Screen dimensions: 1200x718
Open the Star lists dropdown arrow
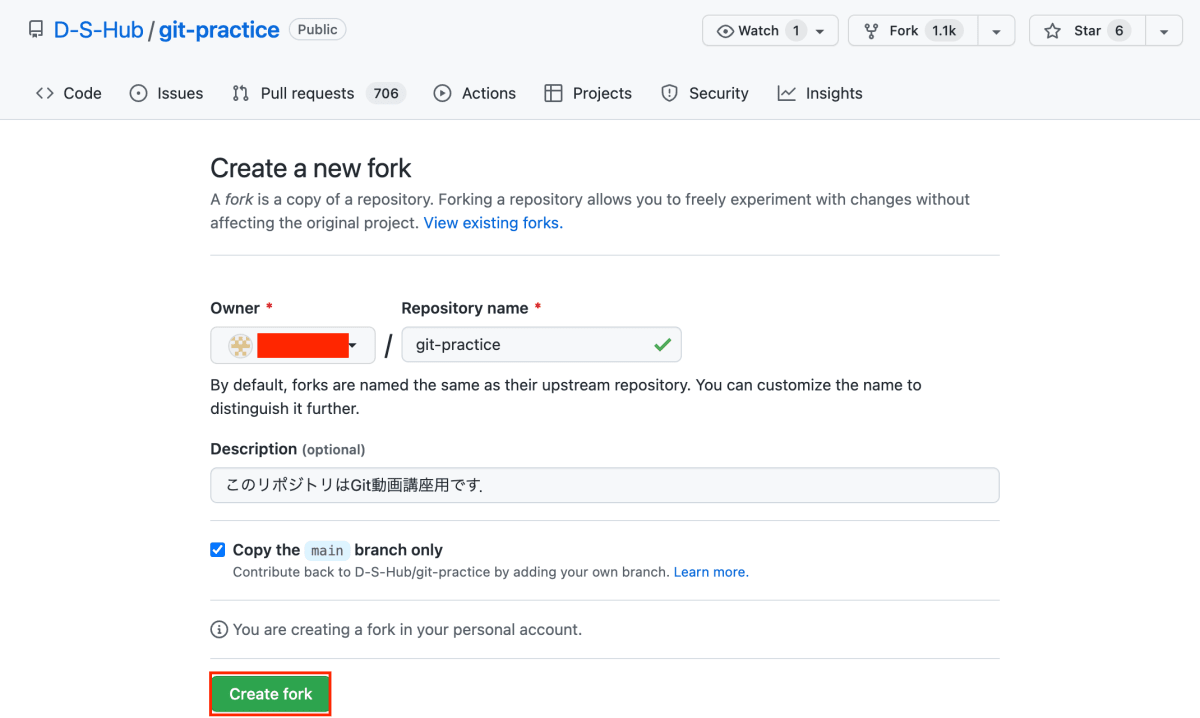tap(1164, 31)
